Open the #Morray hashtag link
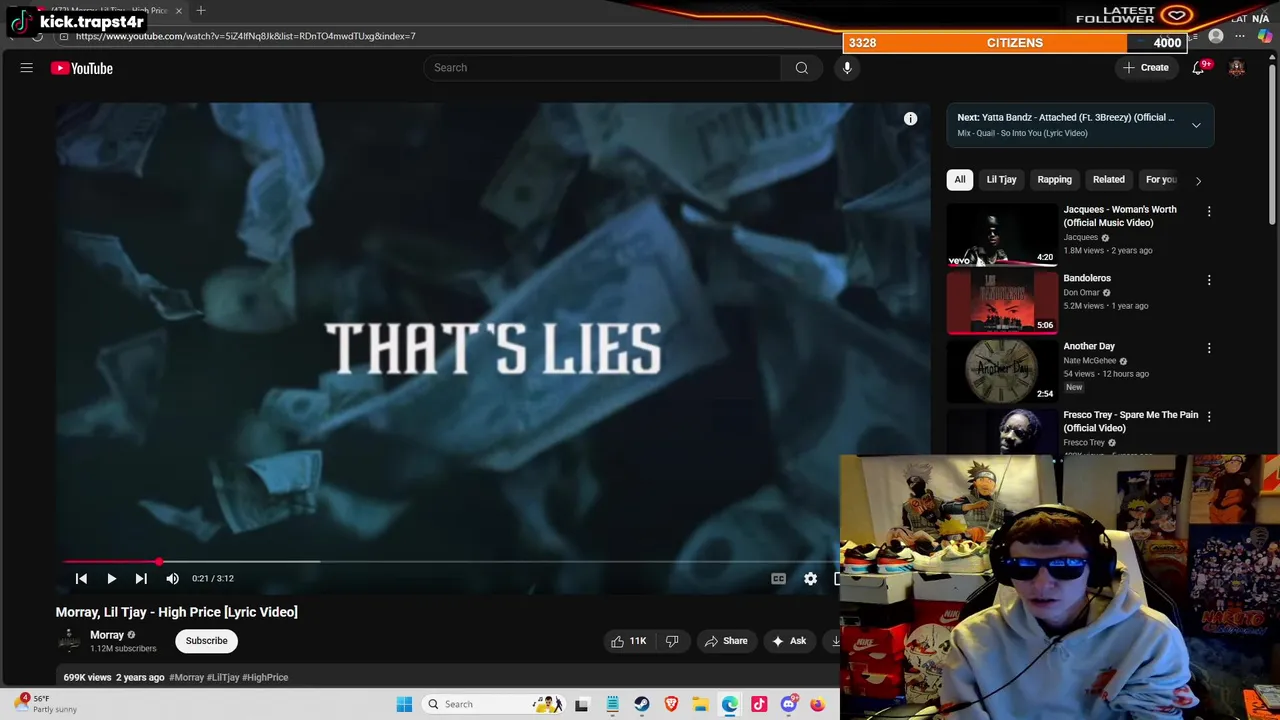1280x720 pixels. 186,677
